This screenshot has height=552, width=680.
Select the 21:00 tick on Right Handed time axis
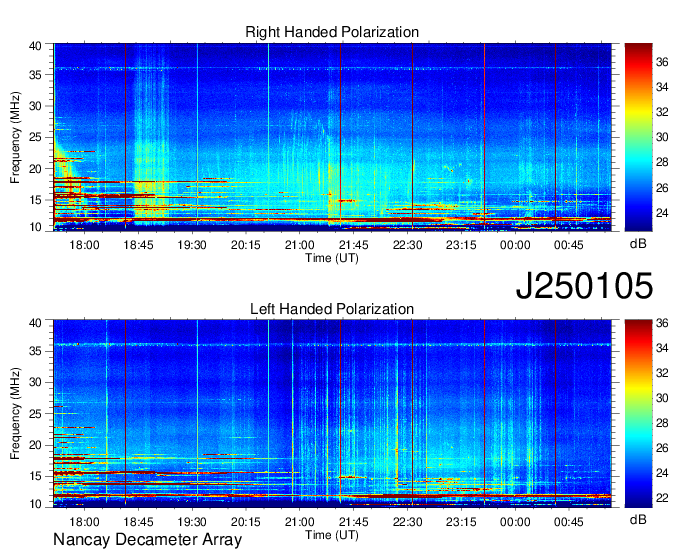tap(300, 245)
